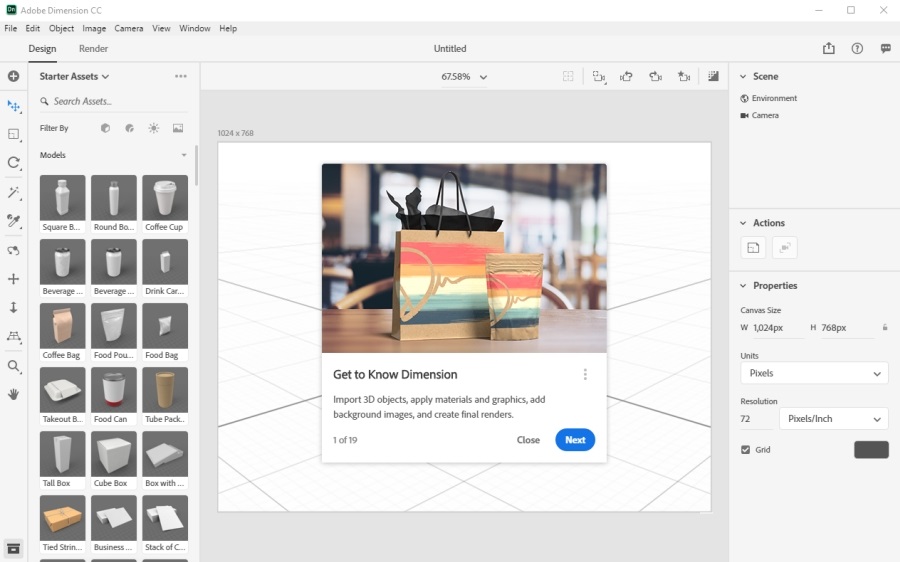Select the Zoom tool in toolbar

14,366
